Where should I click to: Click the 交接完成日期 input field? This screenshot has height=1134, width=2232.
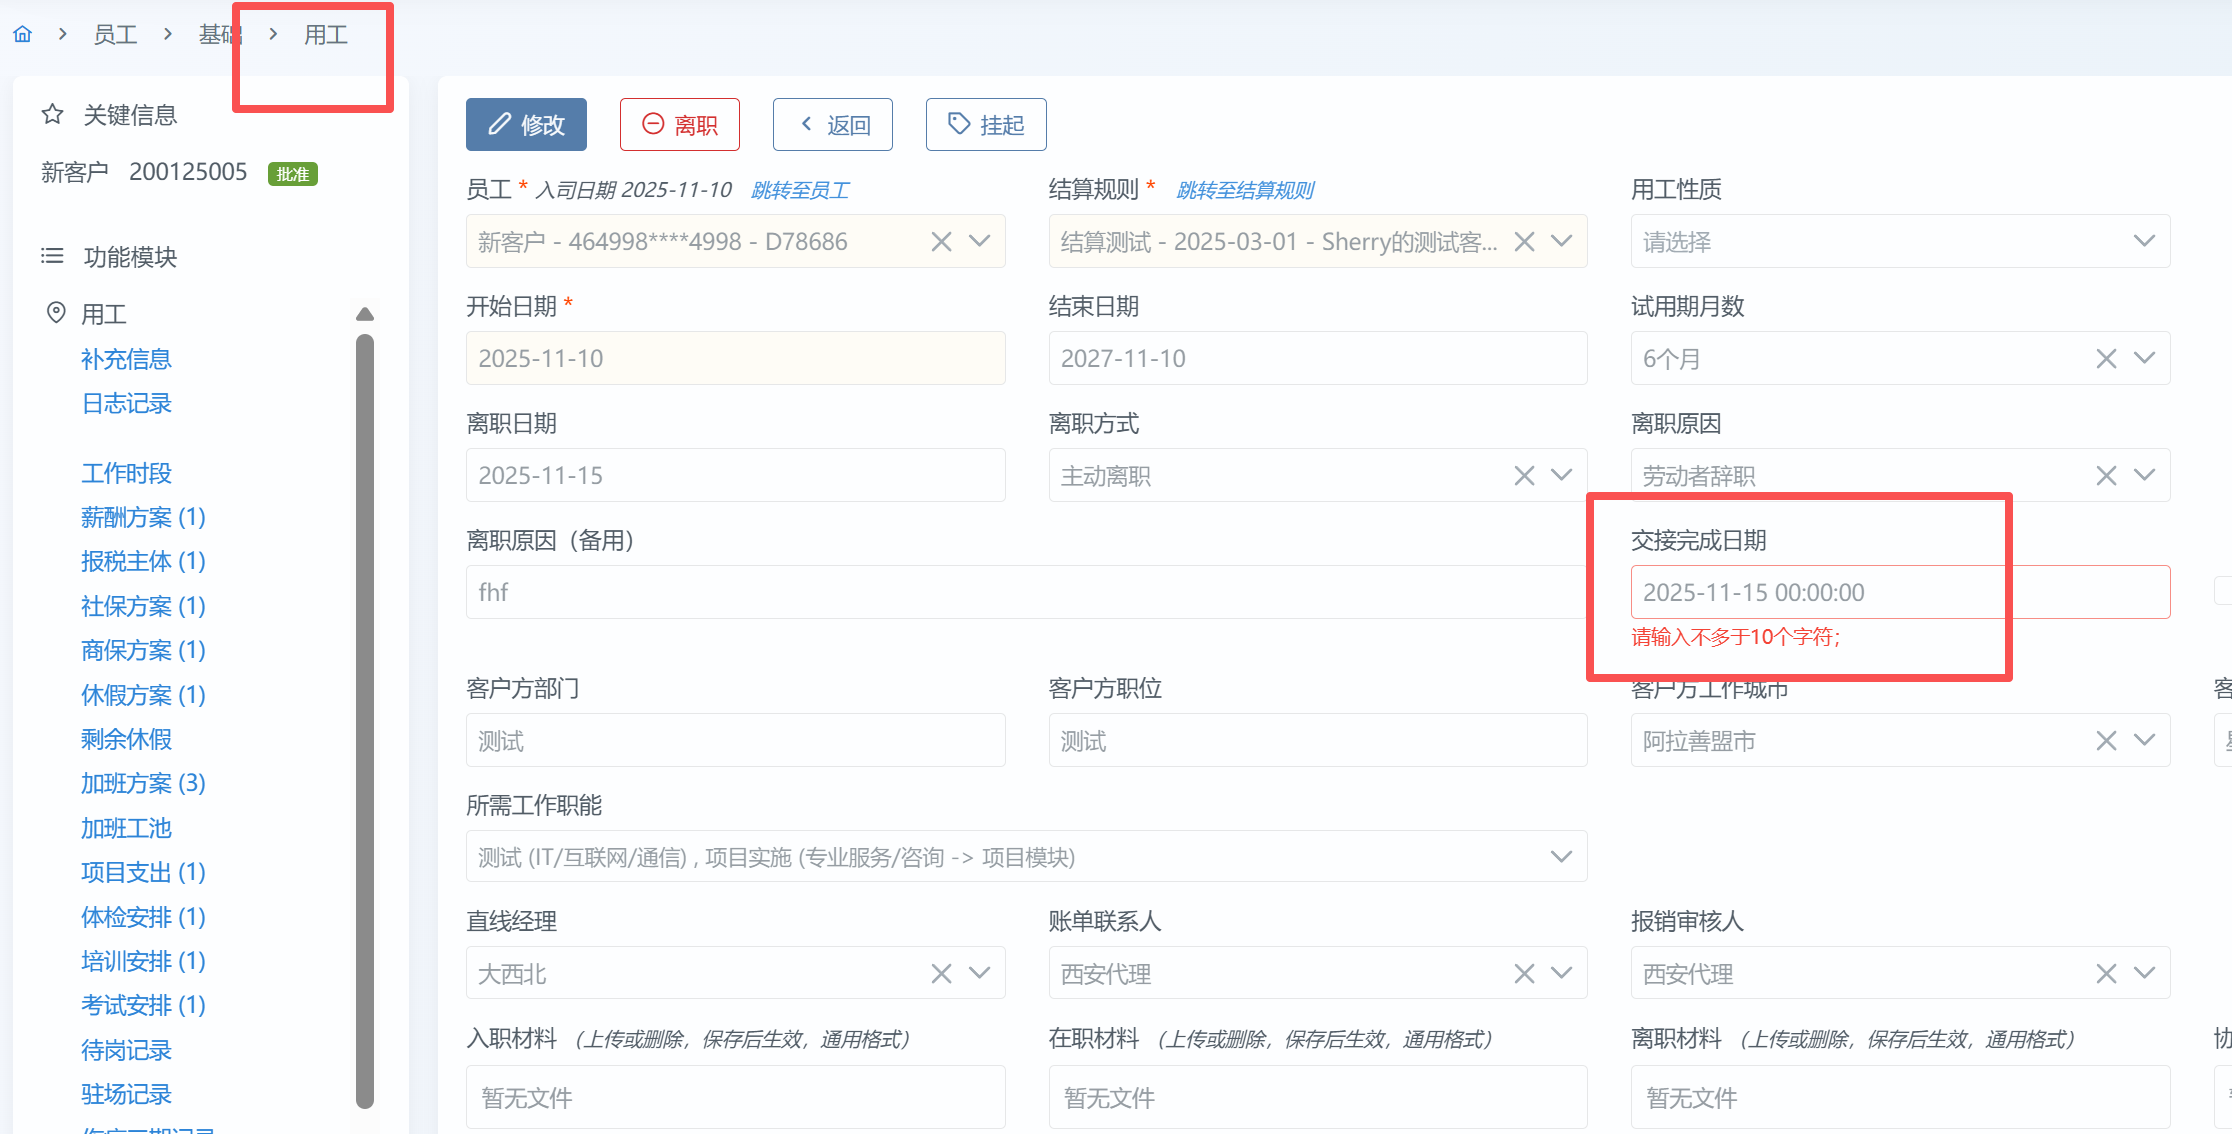1899,592
